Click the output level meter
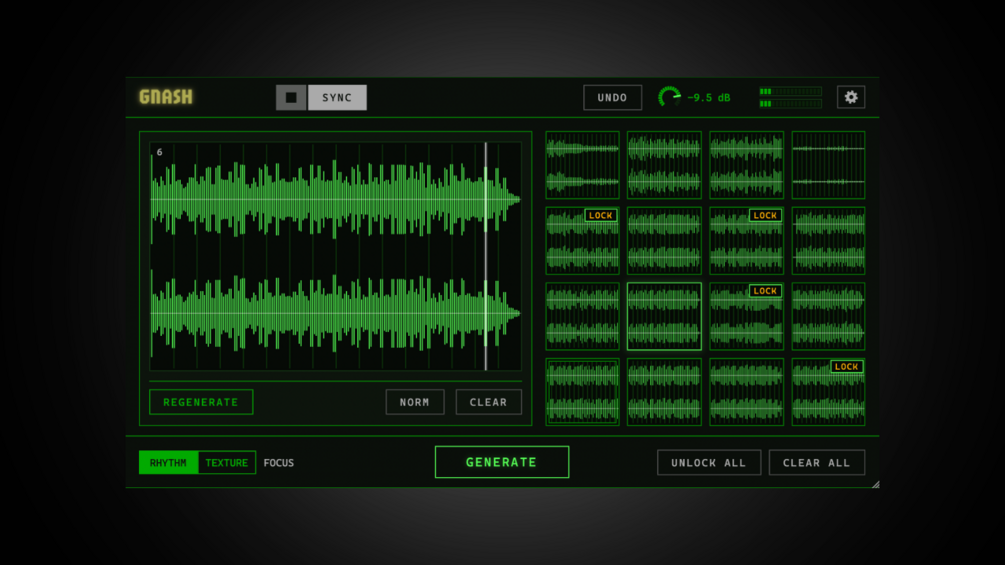 [790, 97]
